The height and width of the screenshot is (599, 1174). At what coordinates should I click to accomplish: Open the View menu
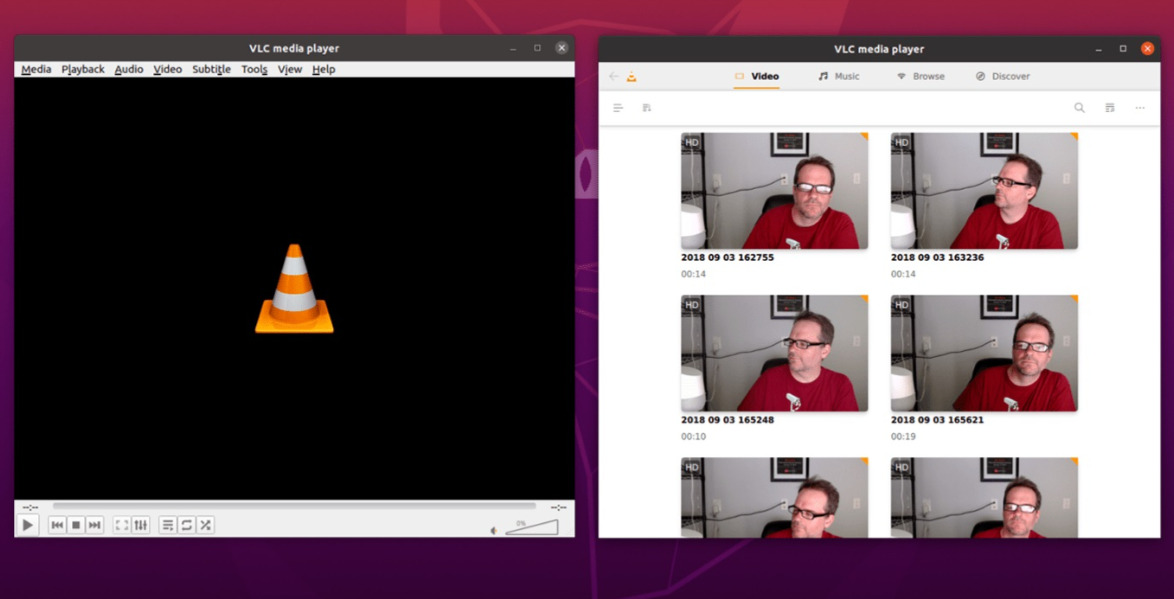290,69
